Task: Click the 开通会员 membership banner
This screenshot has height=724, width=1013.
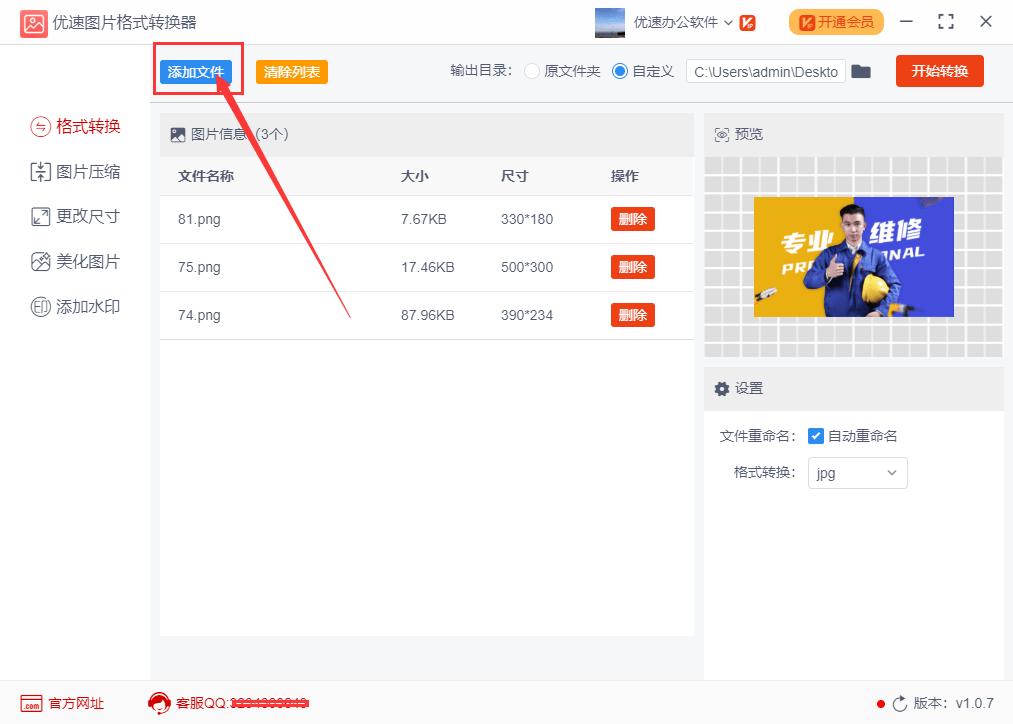Action: tap(836, 21)
